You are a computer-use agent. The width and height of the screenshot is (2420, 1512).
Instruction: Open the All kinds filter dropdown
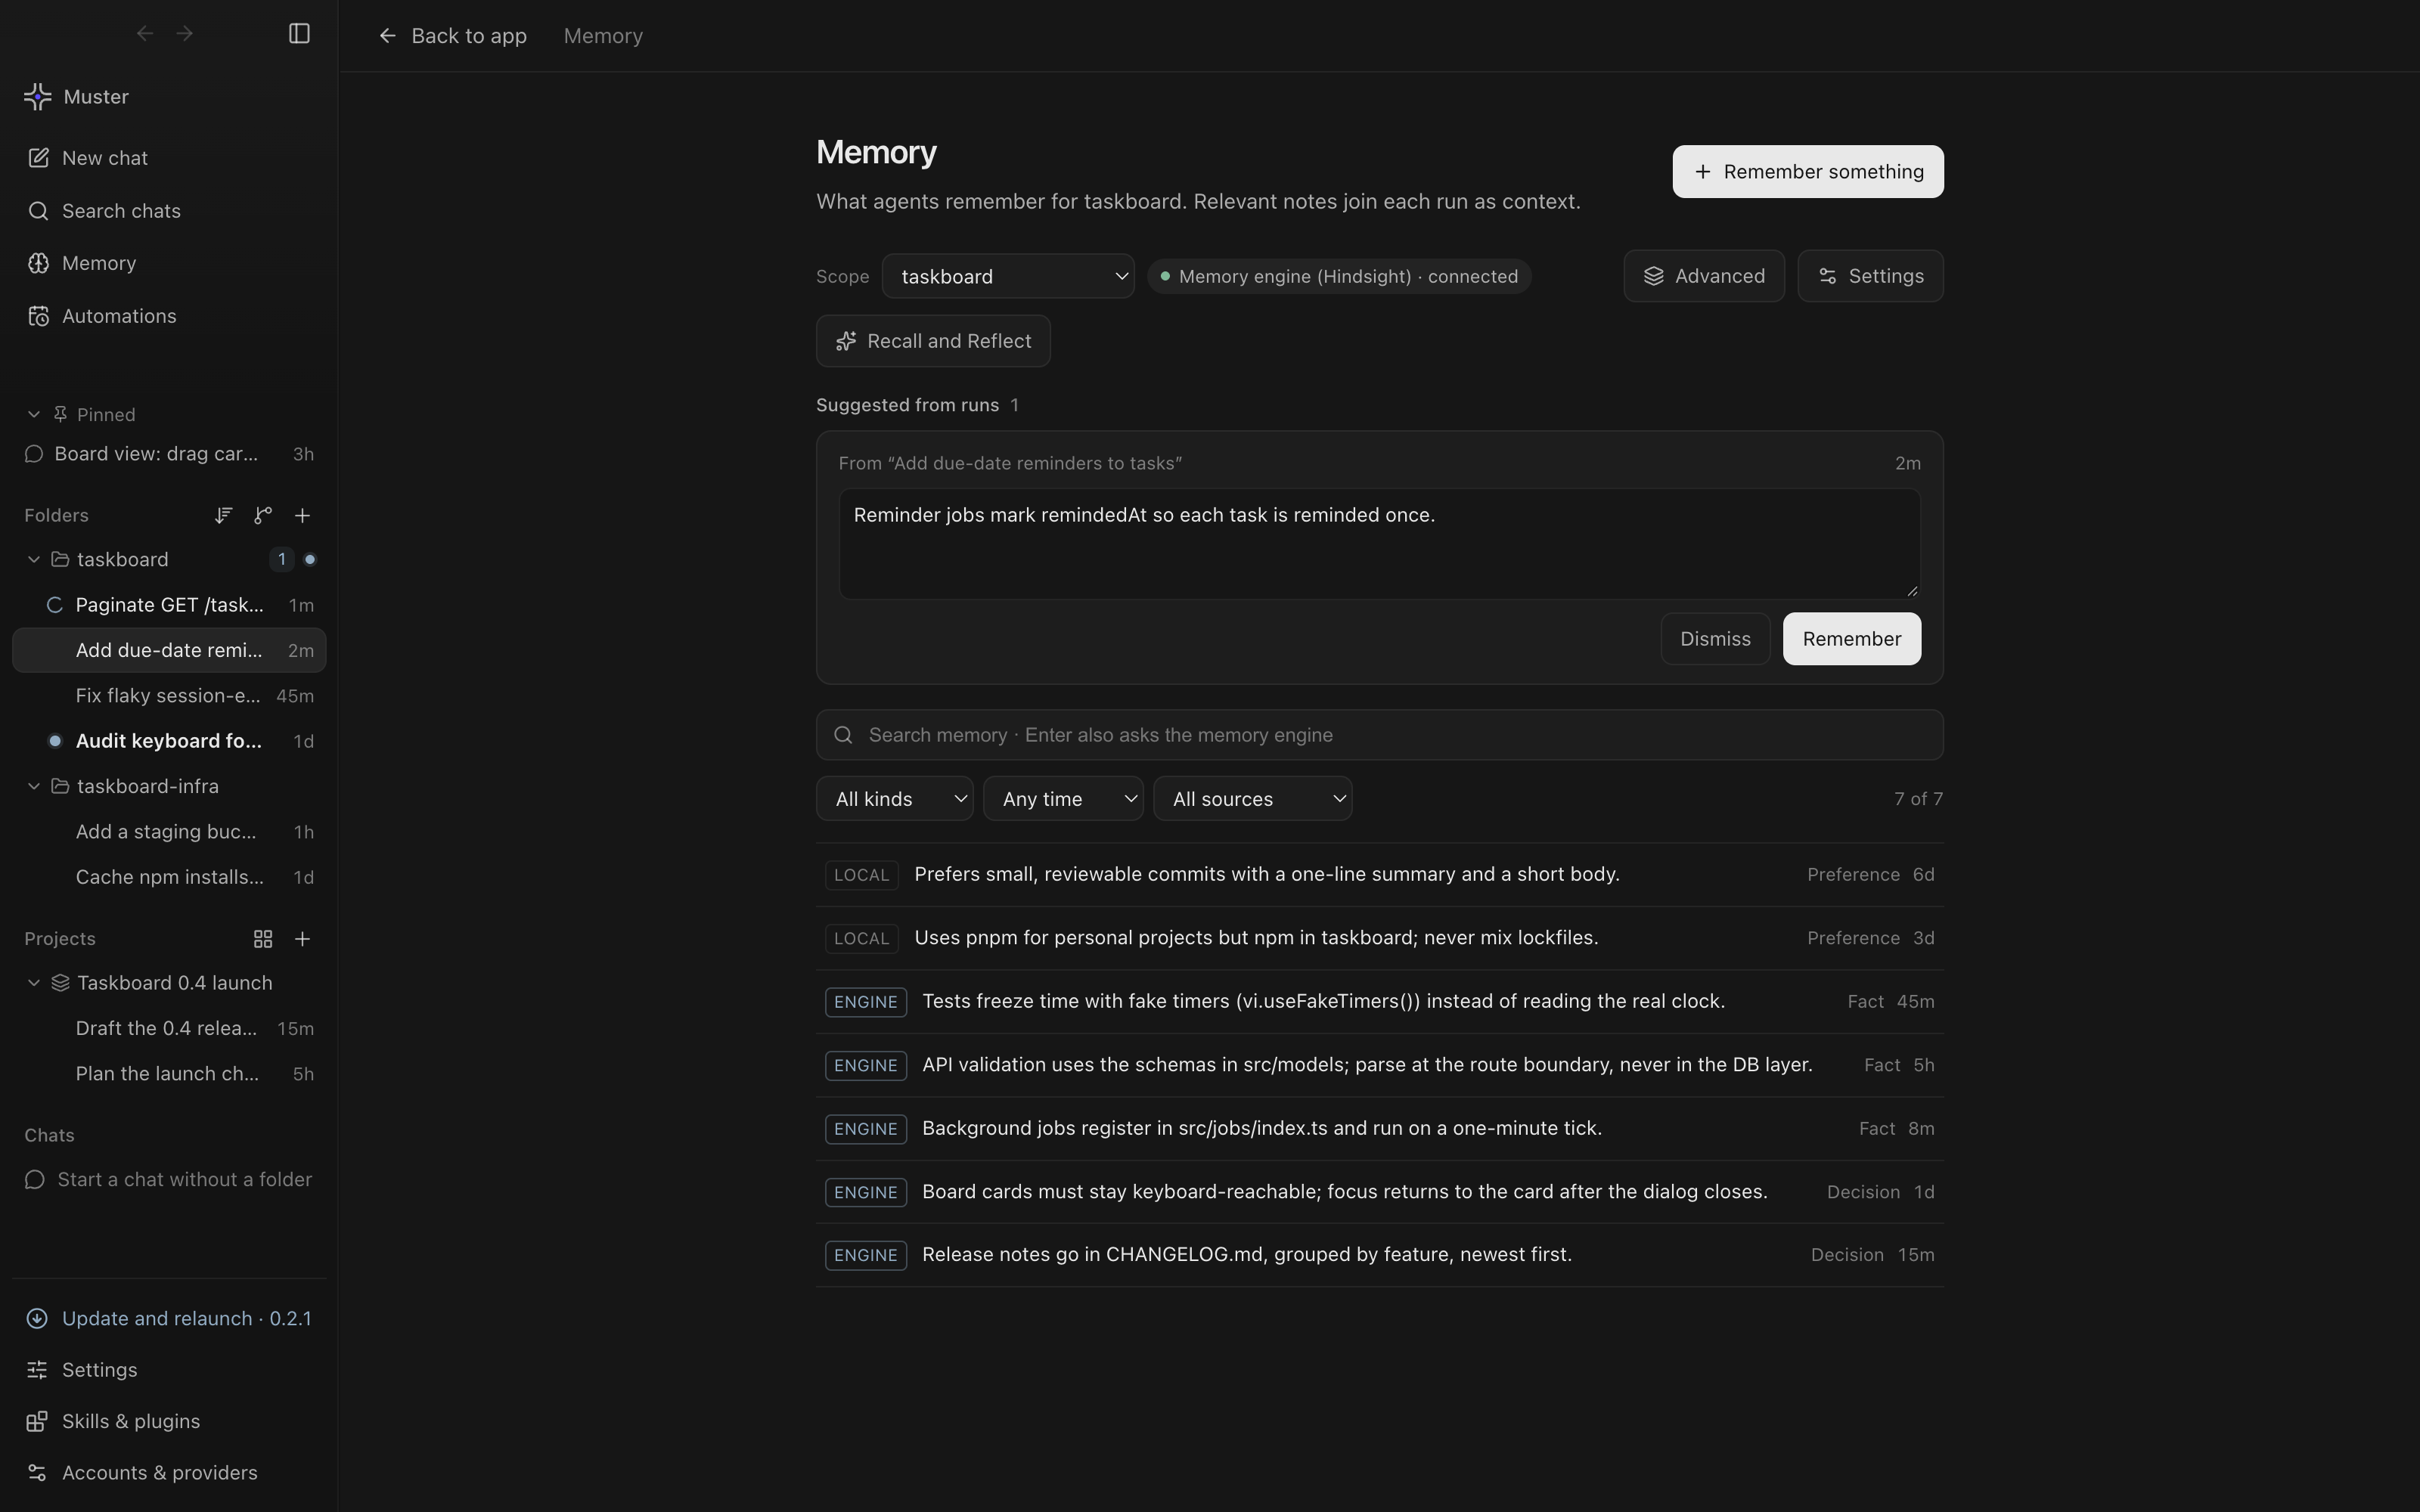pos(894,799)
